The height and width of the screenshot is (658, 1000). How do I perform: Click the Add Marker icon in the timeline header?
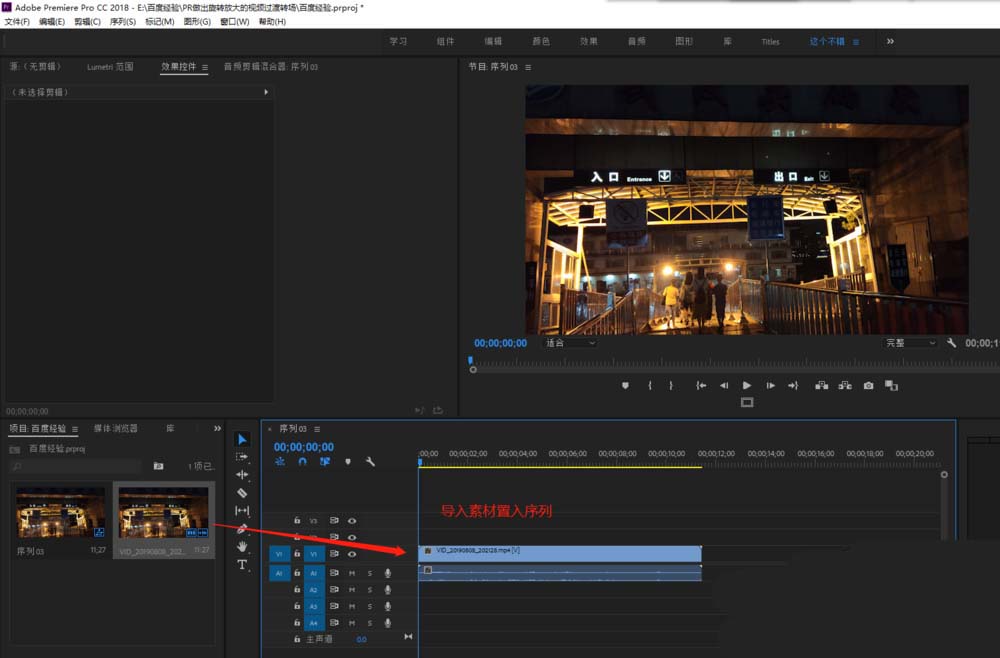pos(347,462)
